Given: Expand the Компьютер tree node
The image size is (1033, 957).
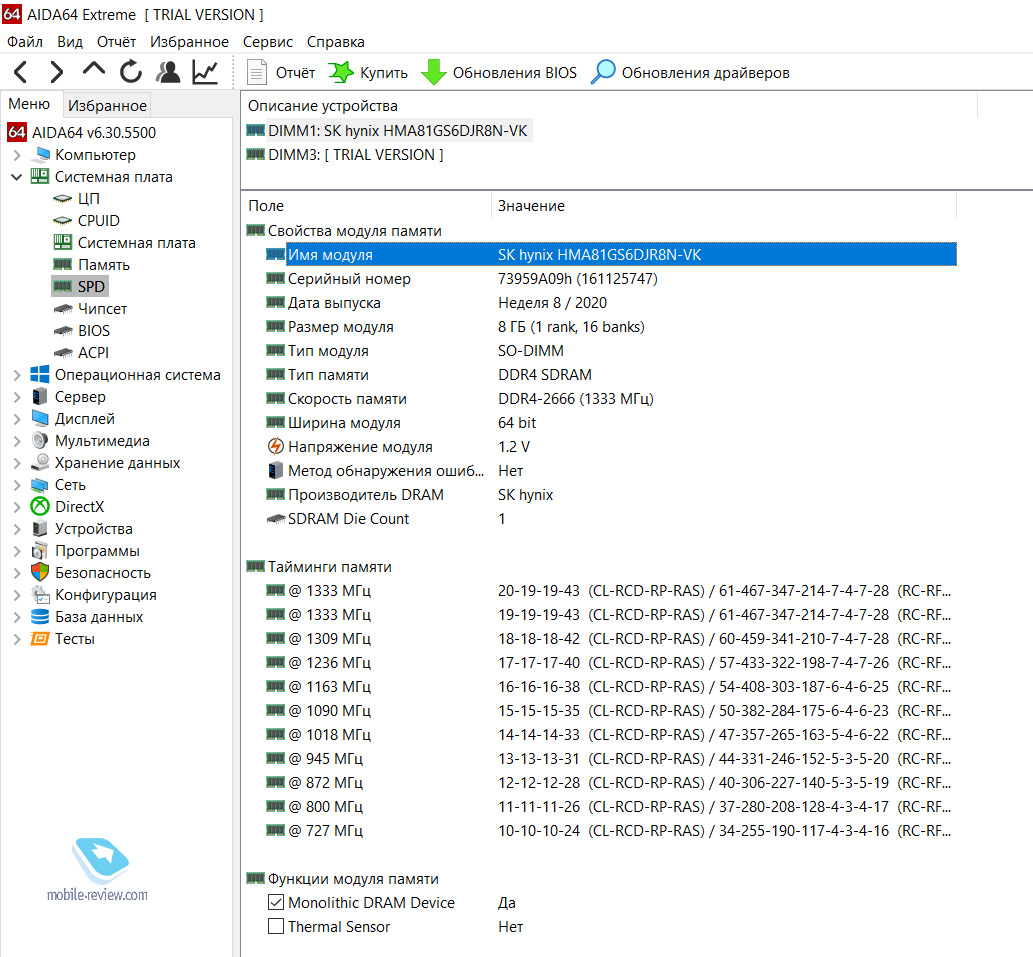Looking at the screenshot, I should 17,155.
